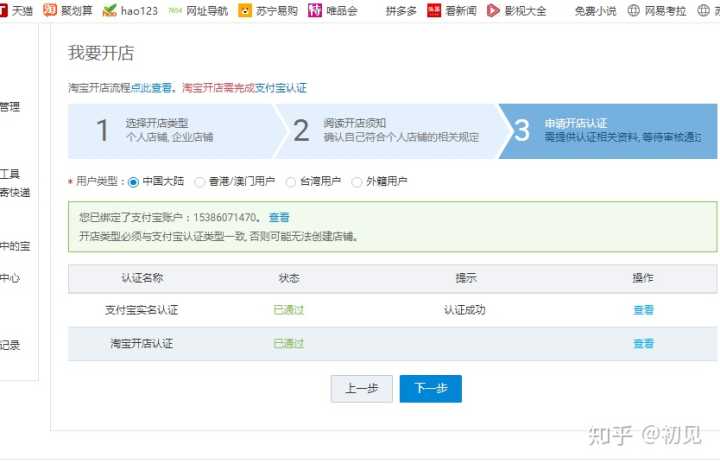Screen dimensions: 720x464
Task: Open the 影视大全 bookmark icon
Action: tap(494, 11)
